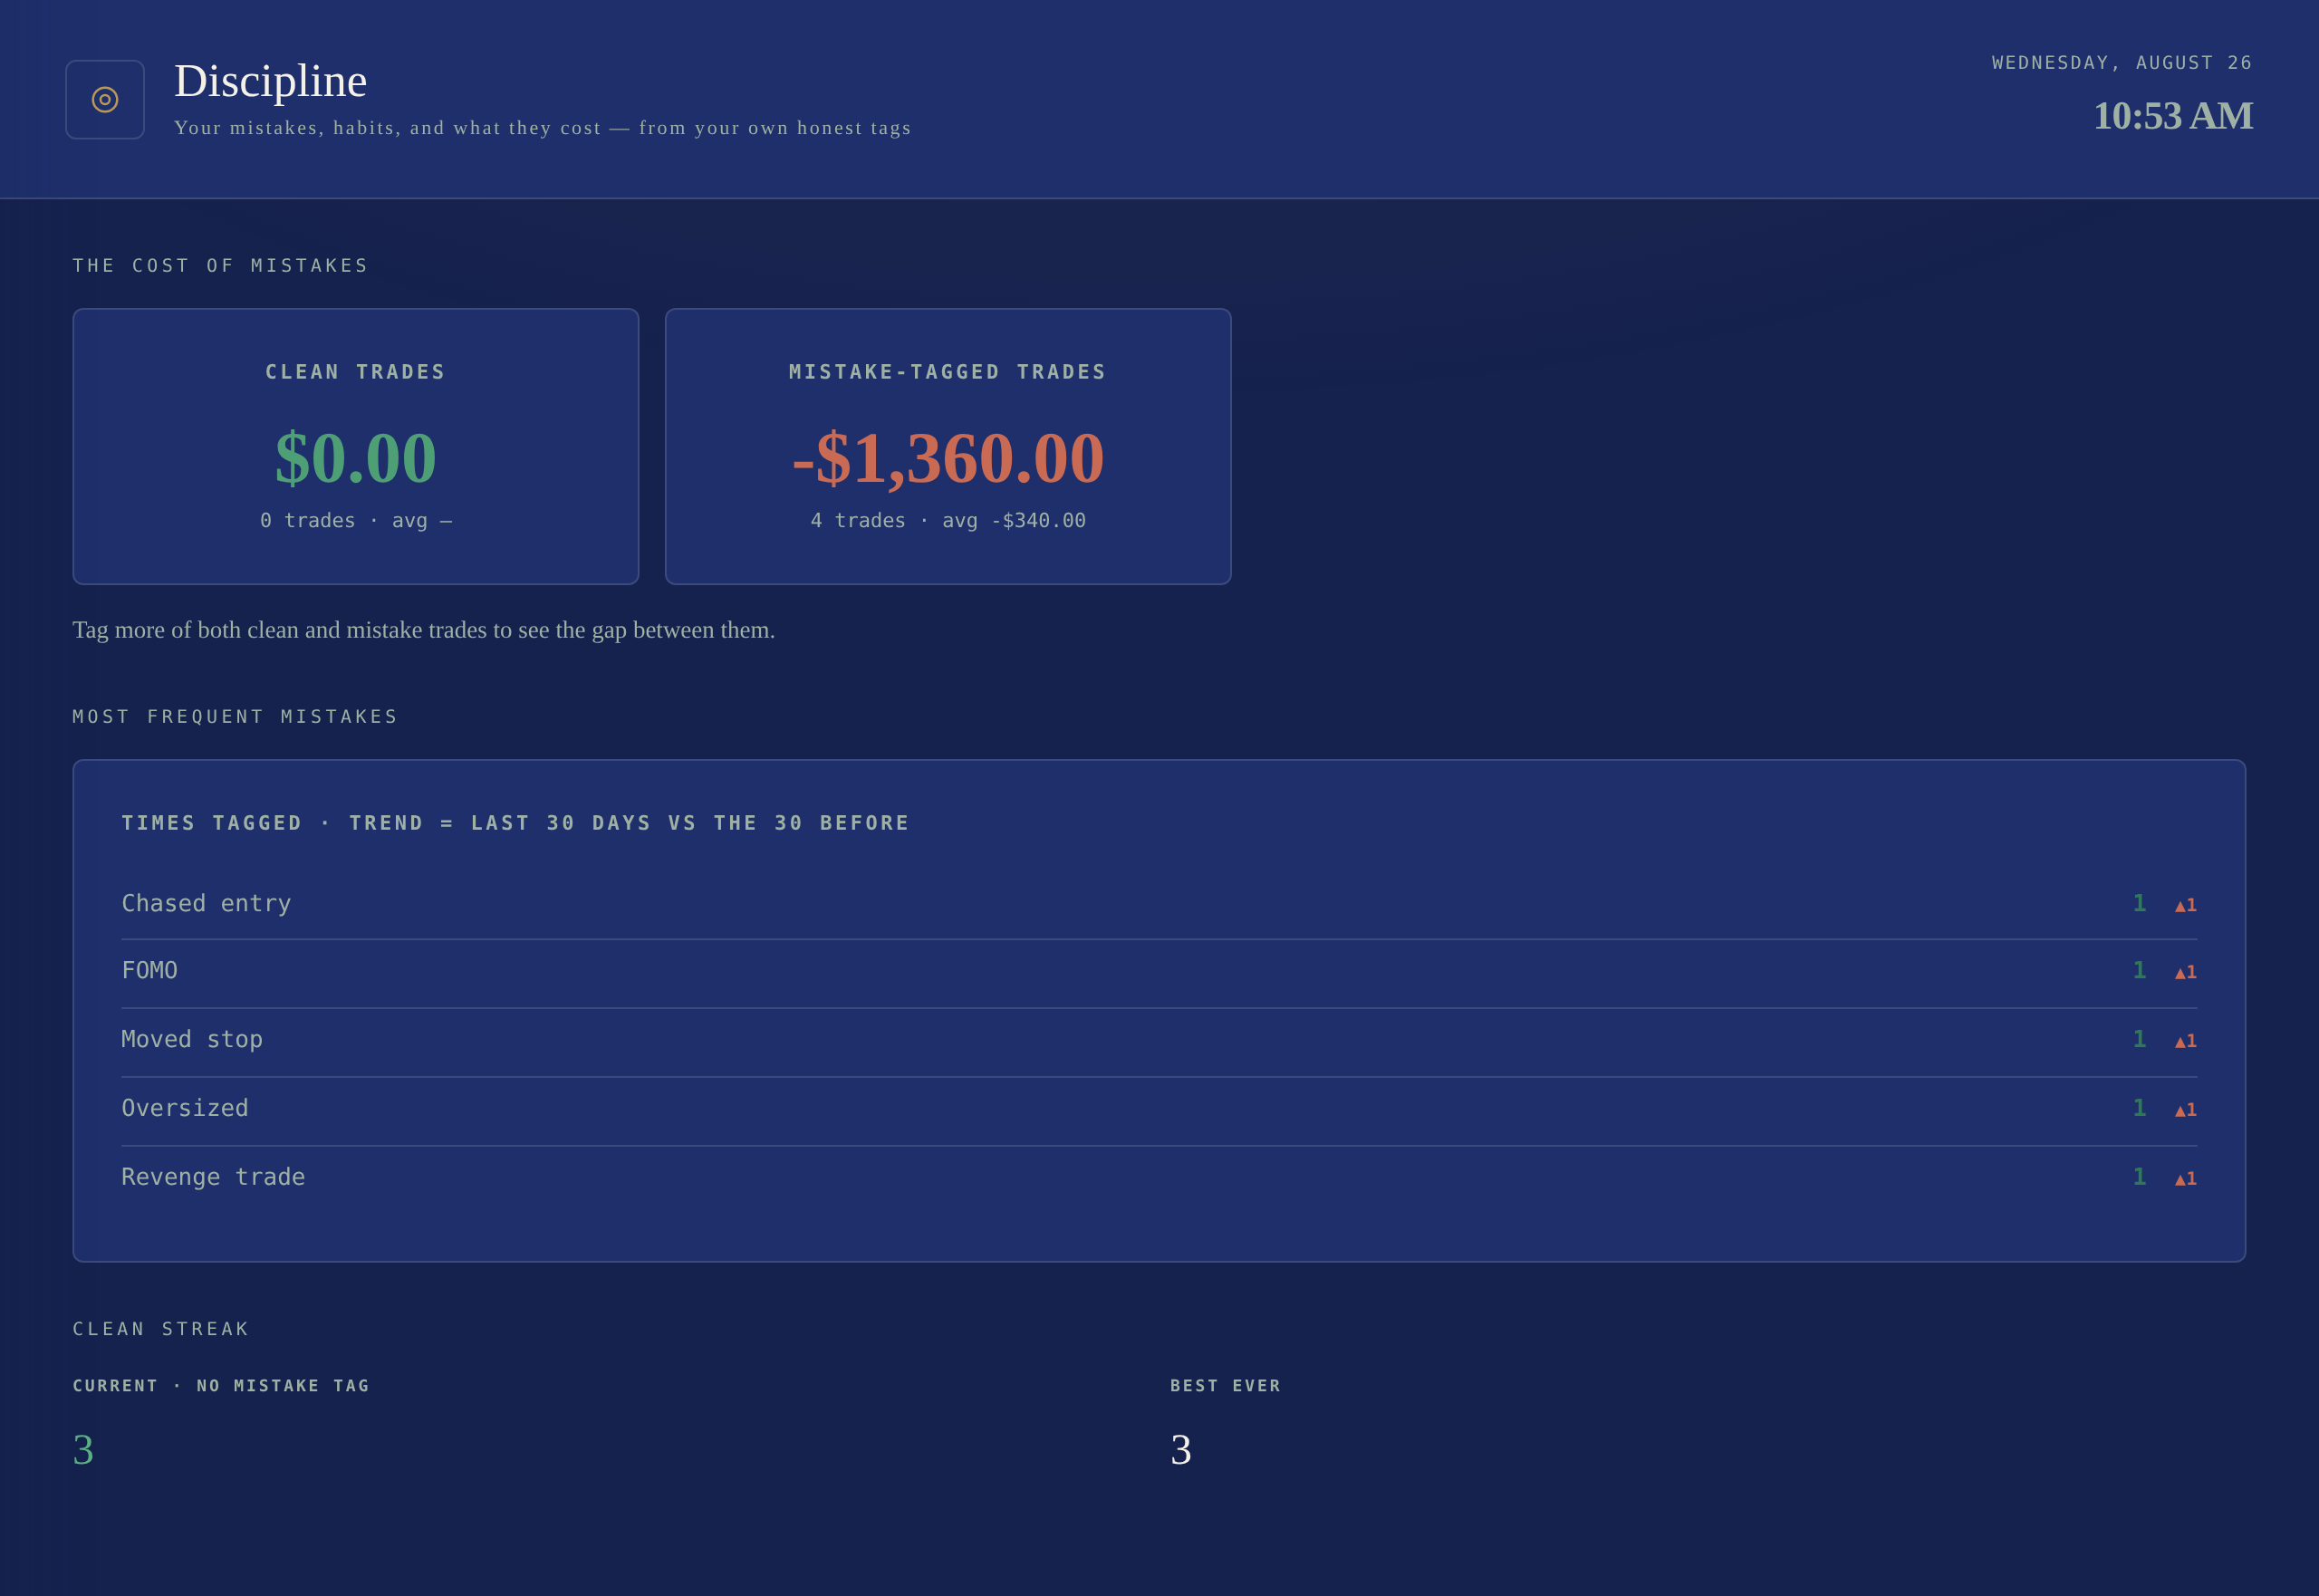Click the Revenge trade trend up arrow
Screen dimensions: 2319x1596
pyautogui.click(x=2186, y=1179)
